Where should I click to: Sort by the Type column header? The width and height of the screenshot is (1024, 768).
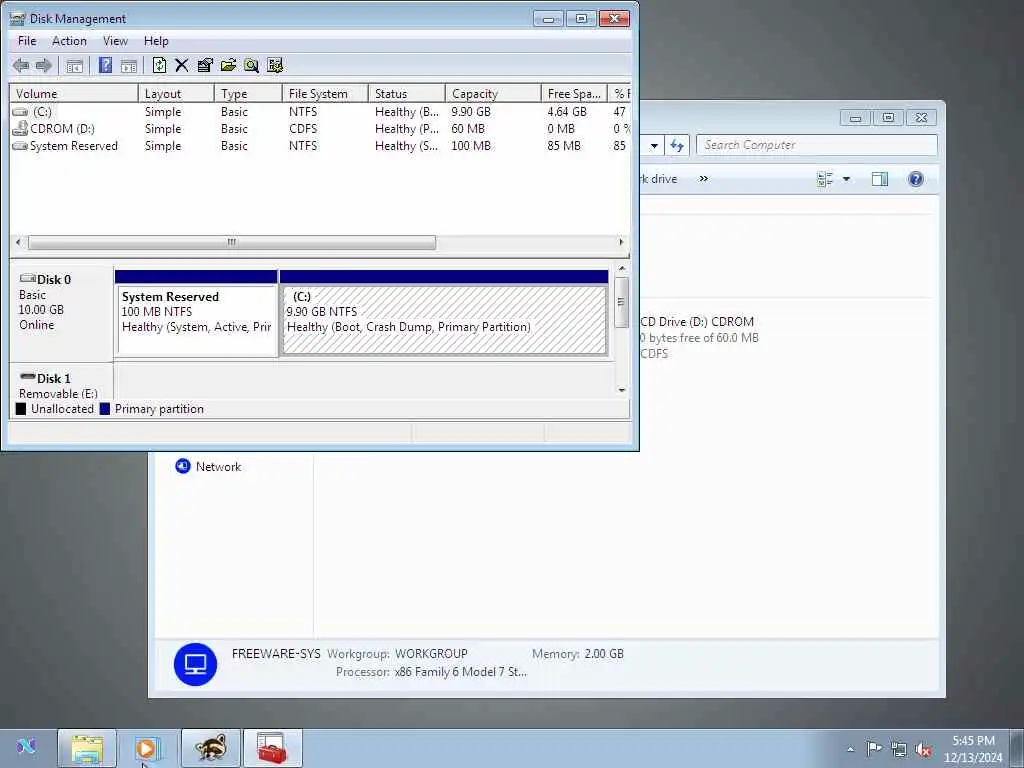pos(248,93)
